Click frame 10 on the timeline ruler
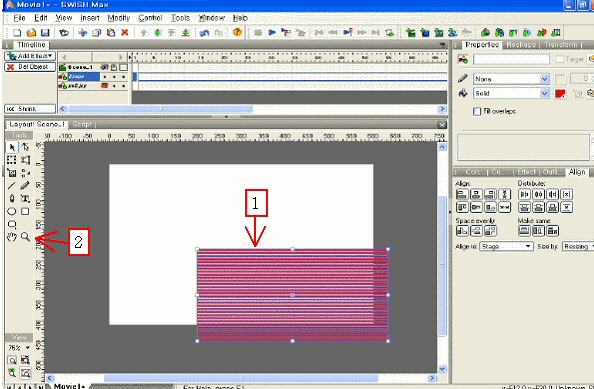 tap(177, 57)
